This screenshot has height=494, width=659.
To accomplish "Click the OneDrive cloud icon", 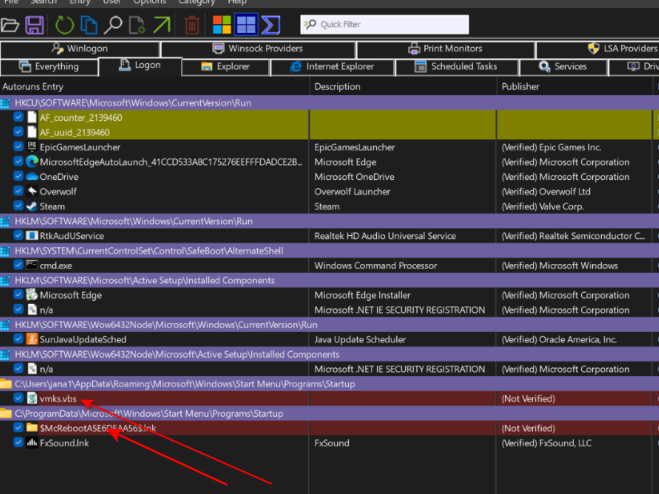I will 32,177.
